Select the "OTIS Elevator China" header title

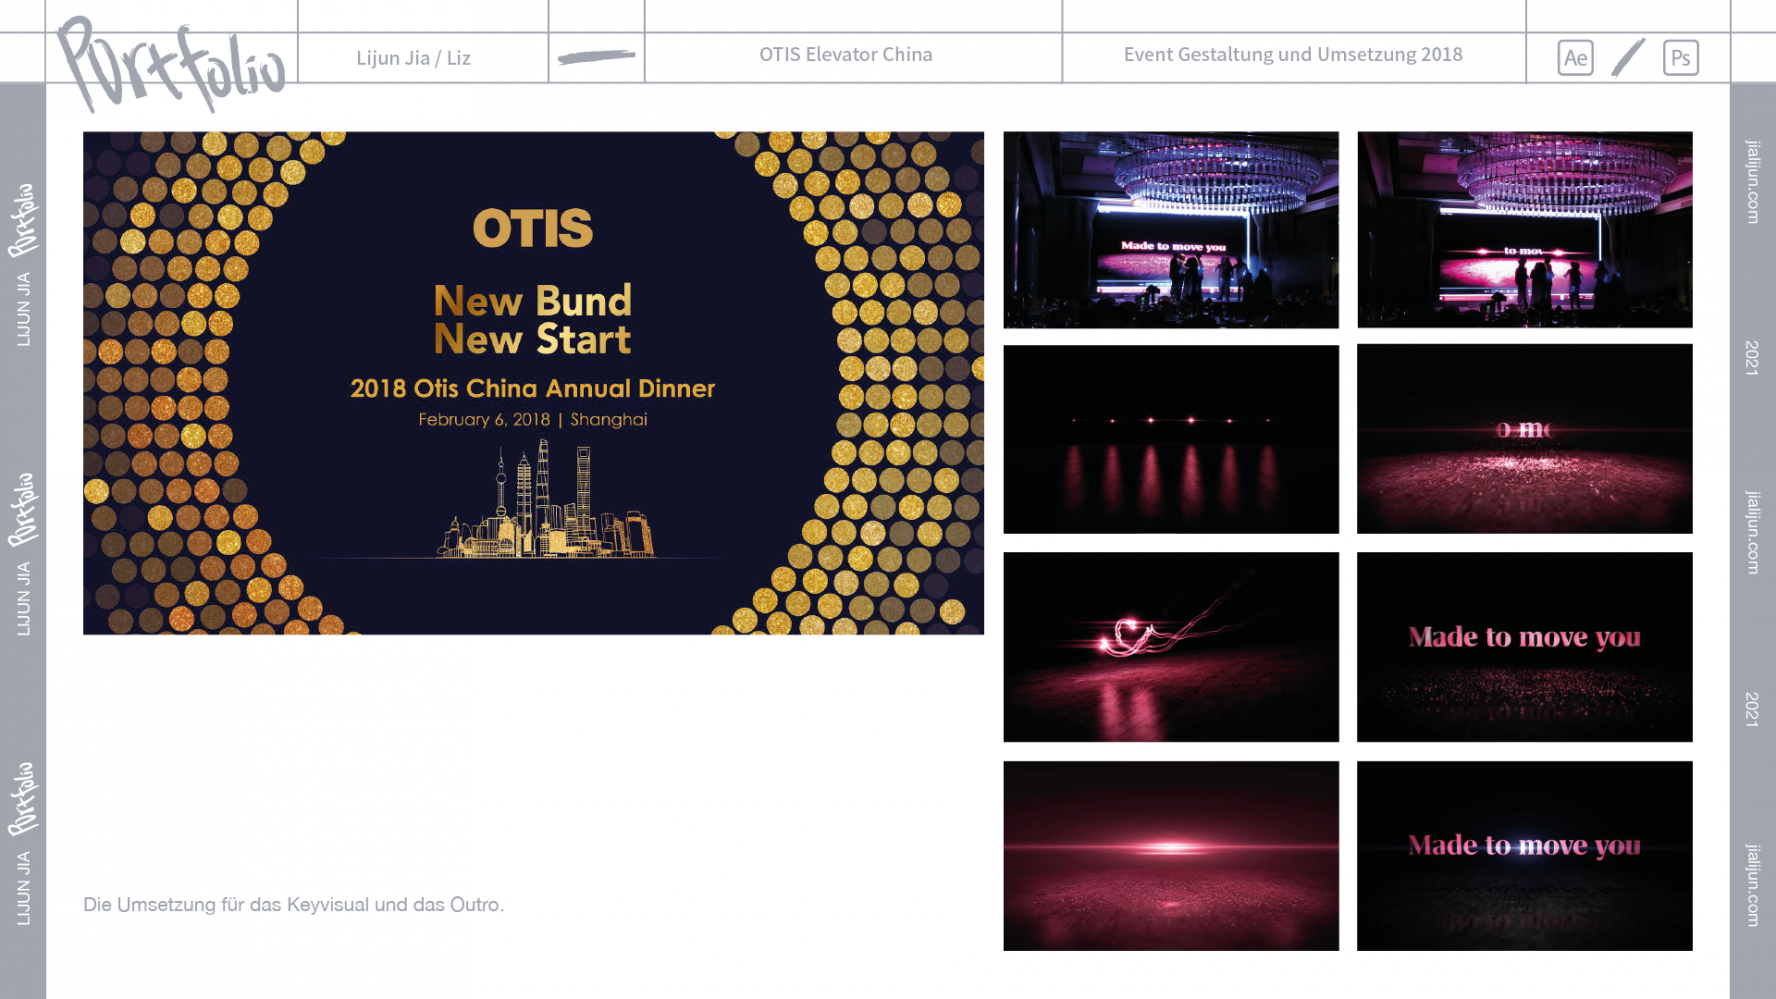coord(845,55)
